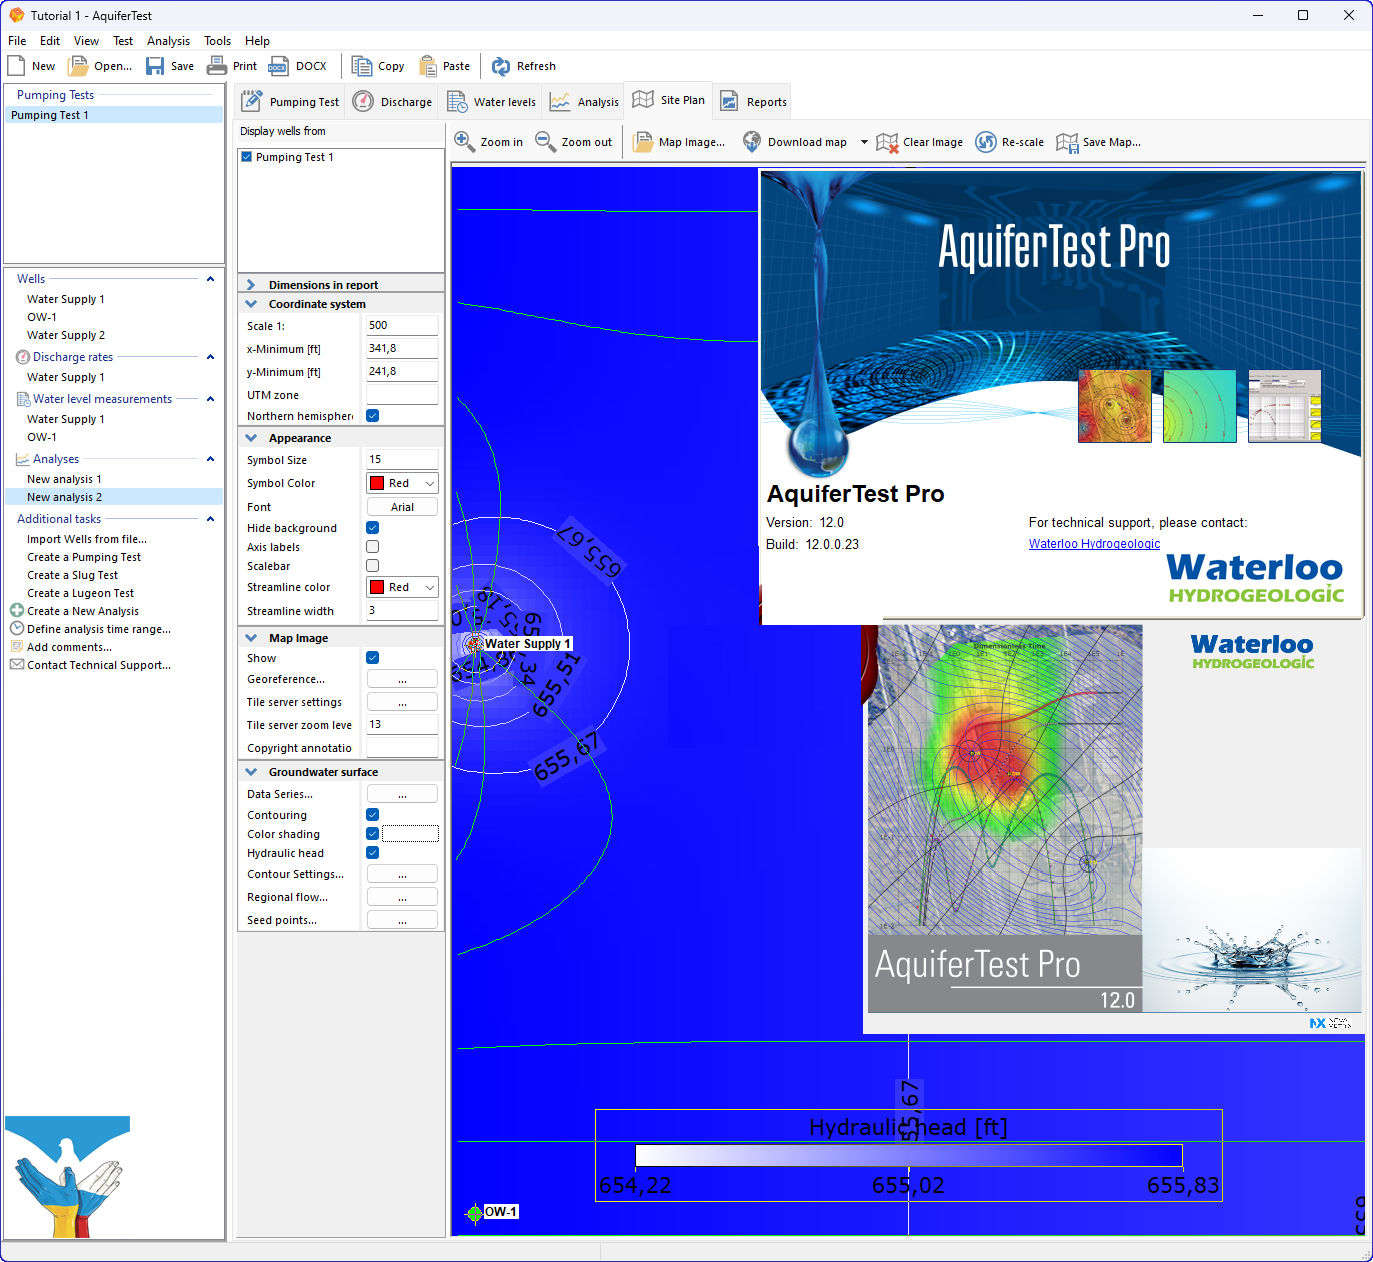Click the Define analysis time range clock icon
Image resolution: width=1373 pixels, height=1262 pixels.
(x=17, y=628)
